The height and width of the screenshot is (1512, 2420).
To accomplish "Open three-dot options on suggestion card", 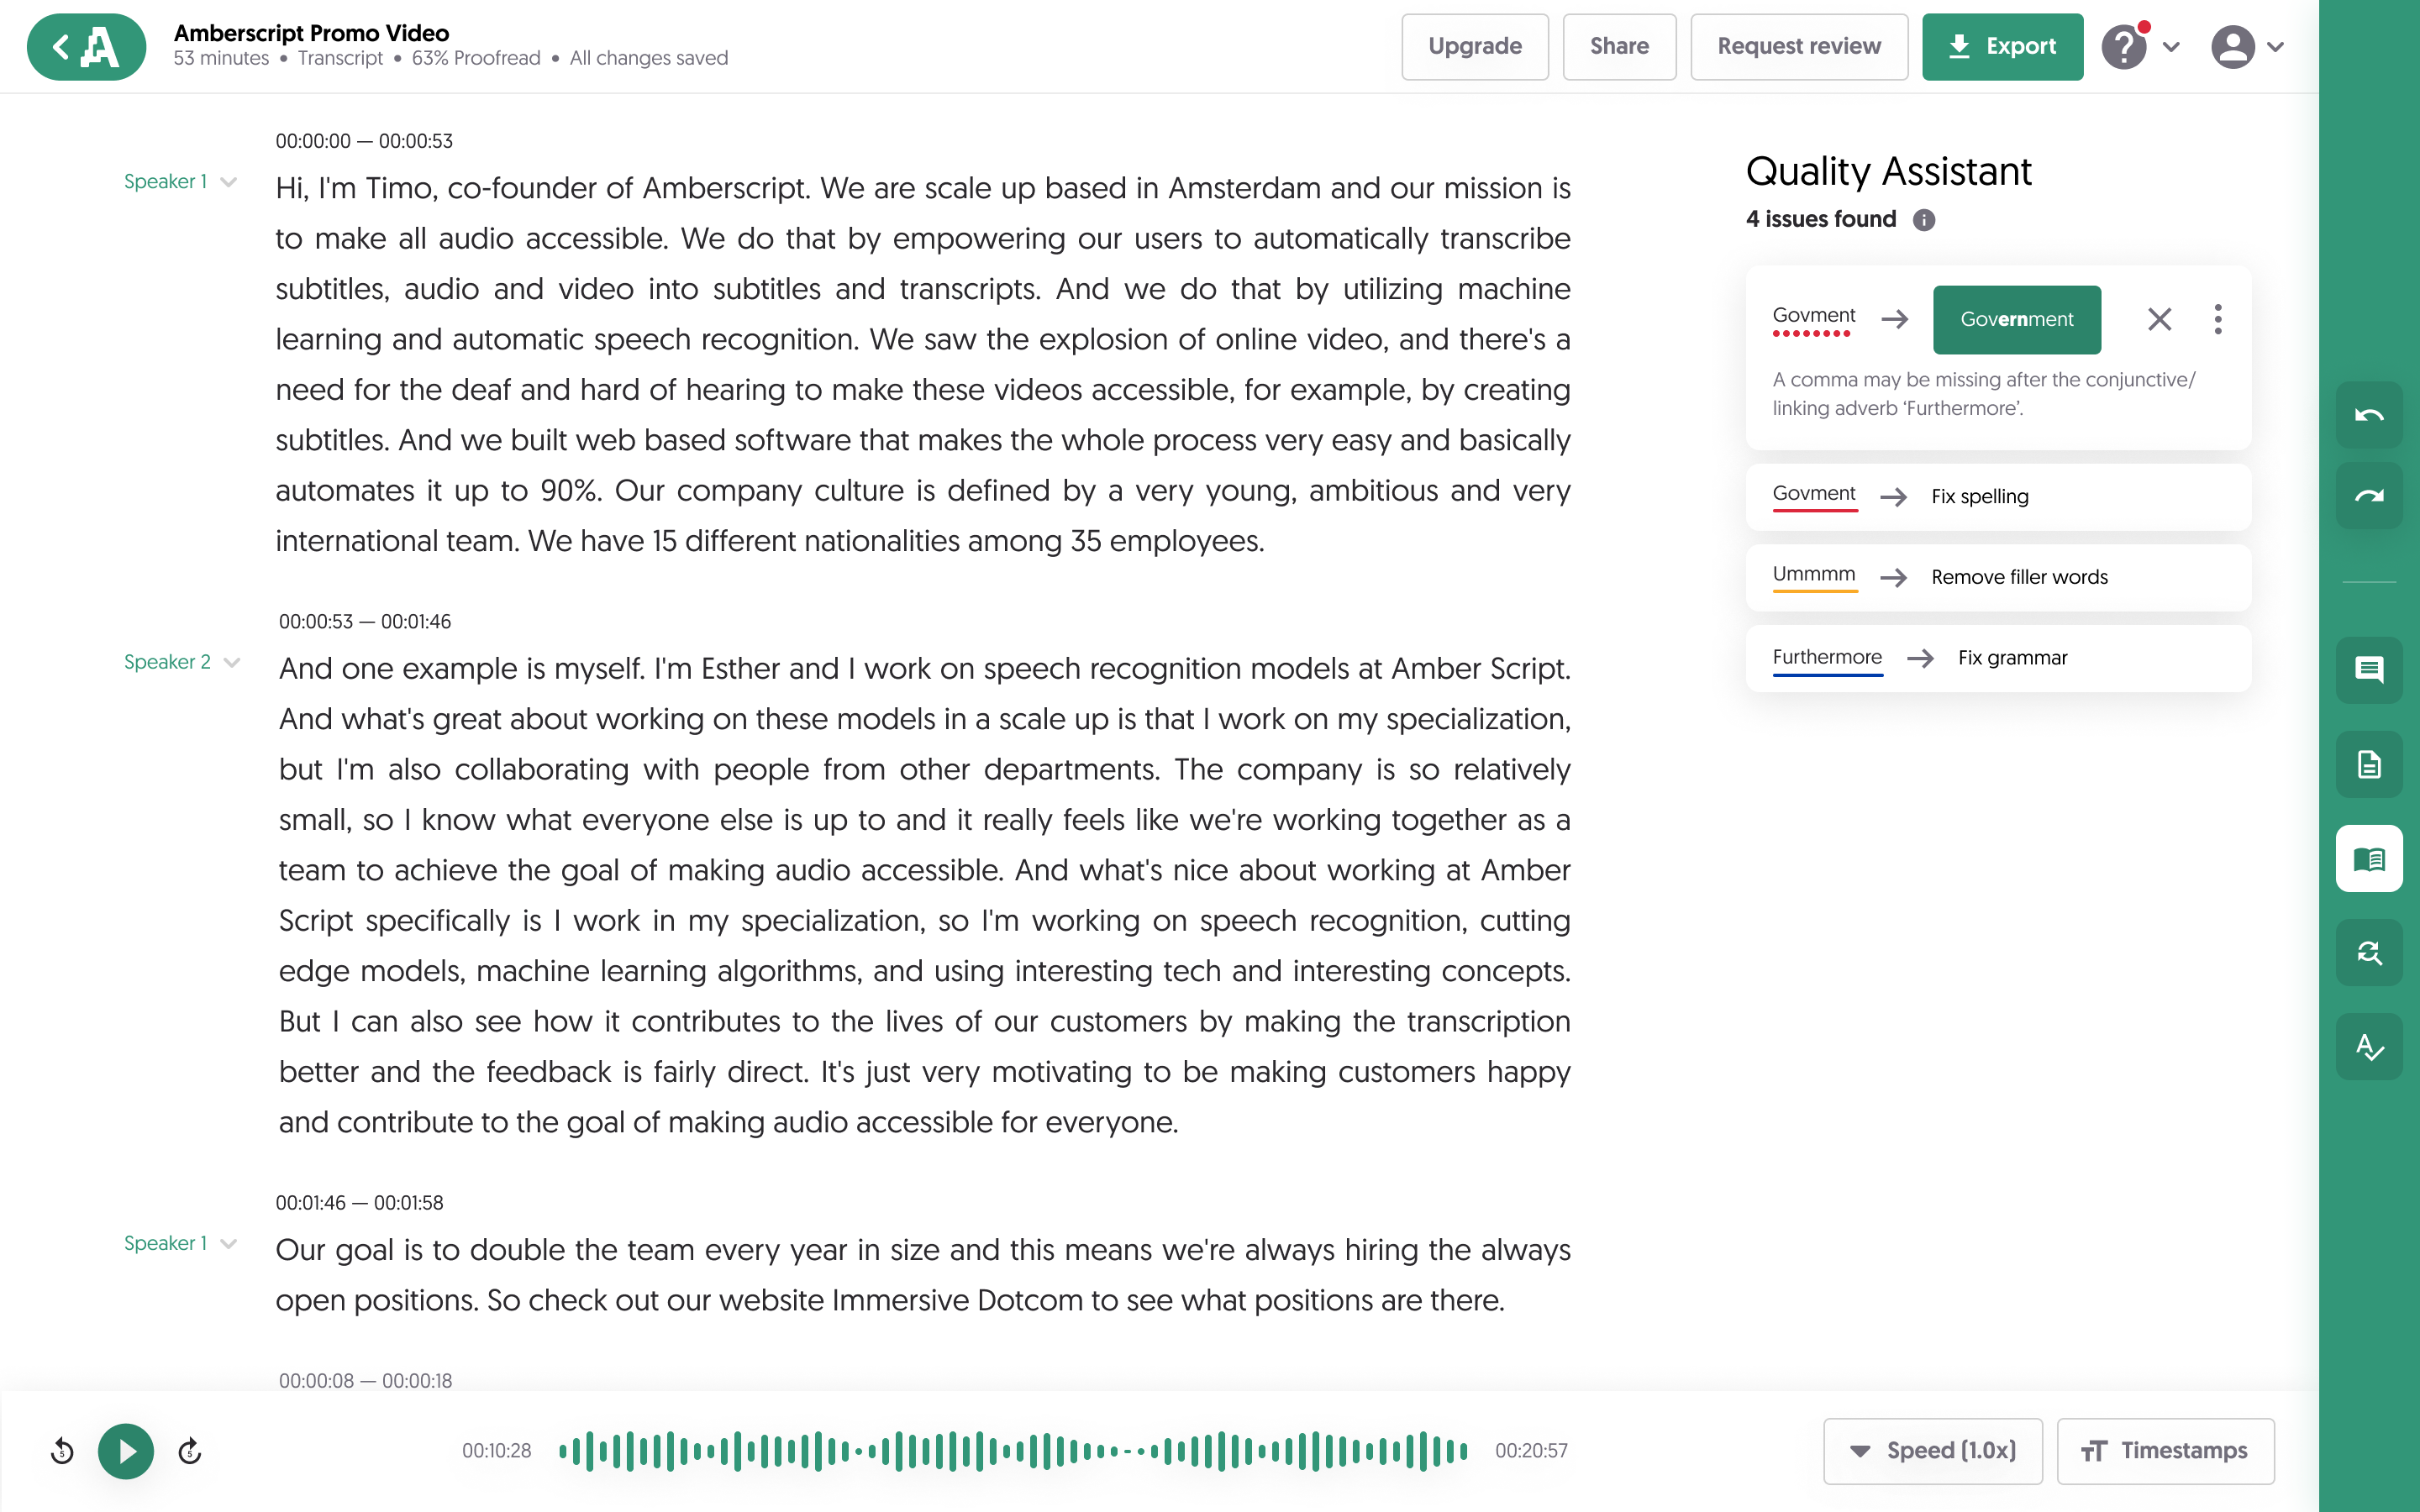I will point(2217,319).
